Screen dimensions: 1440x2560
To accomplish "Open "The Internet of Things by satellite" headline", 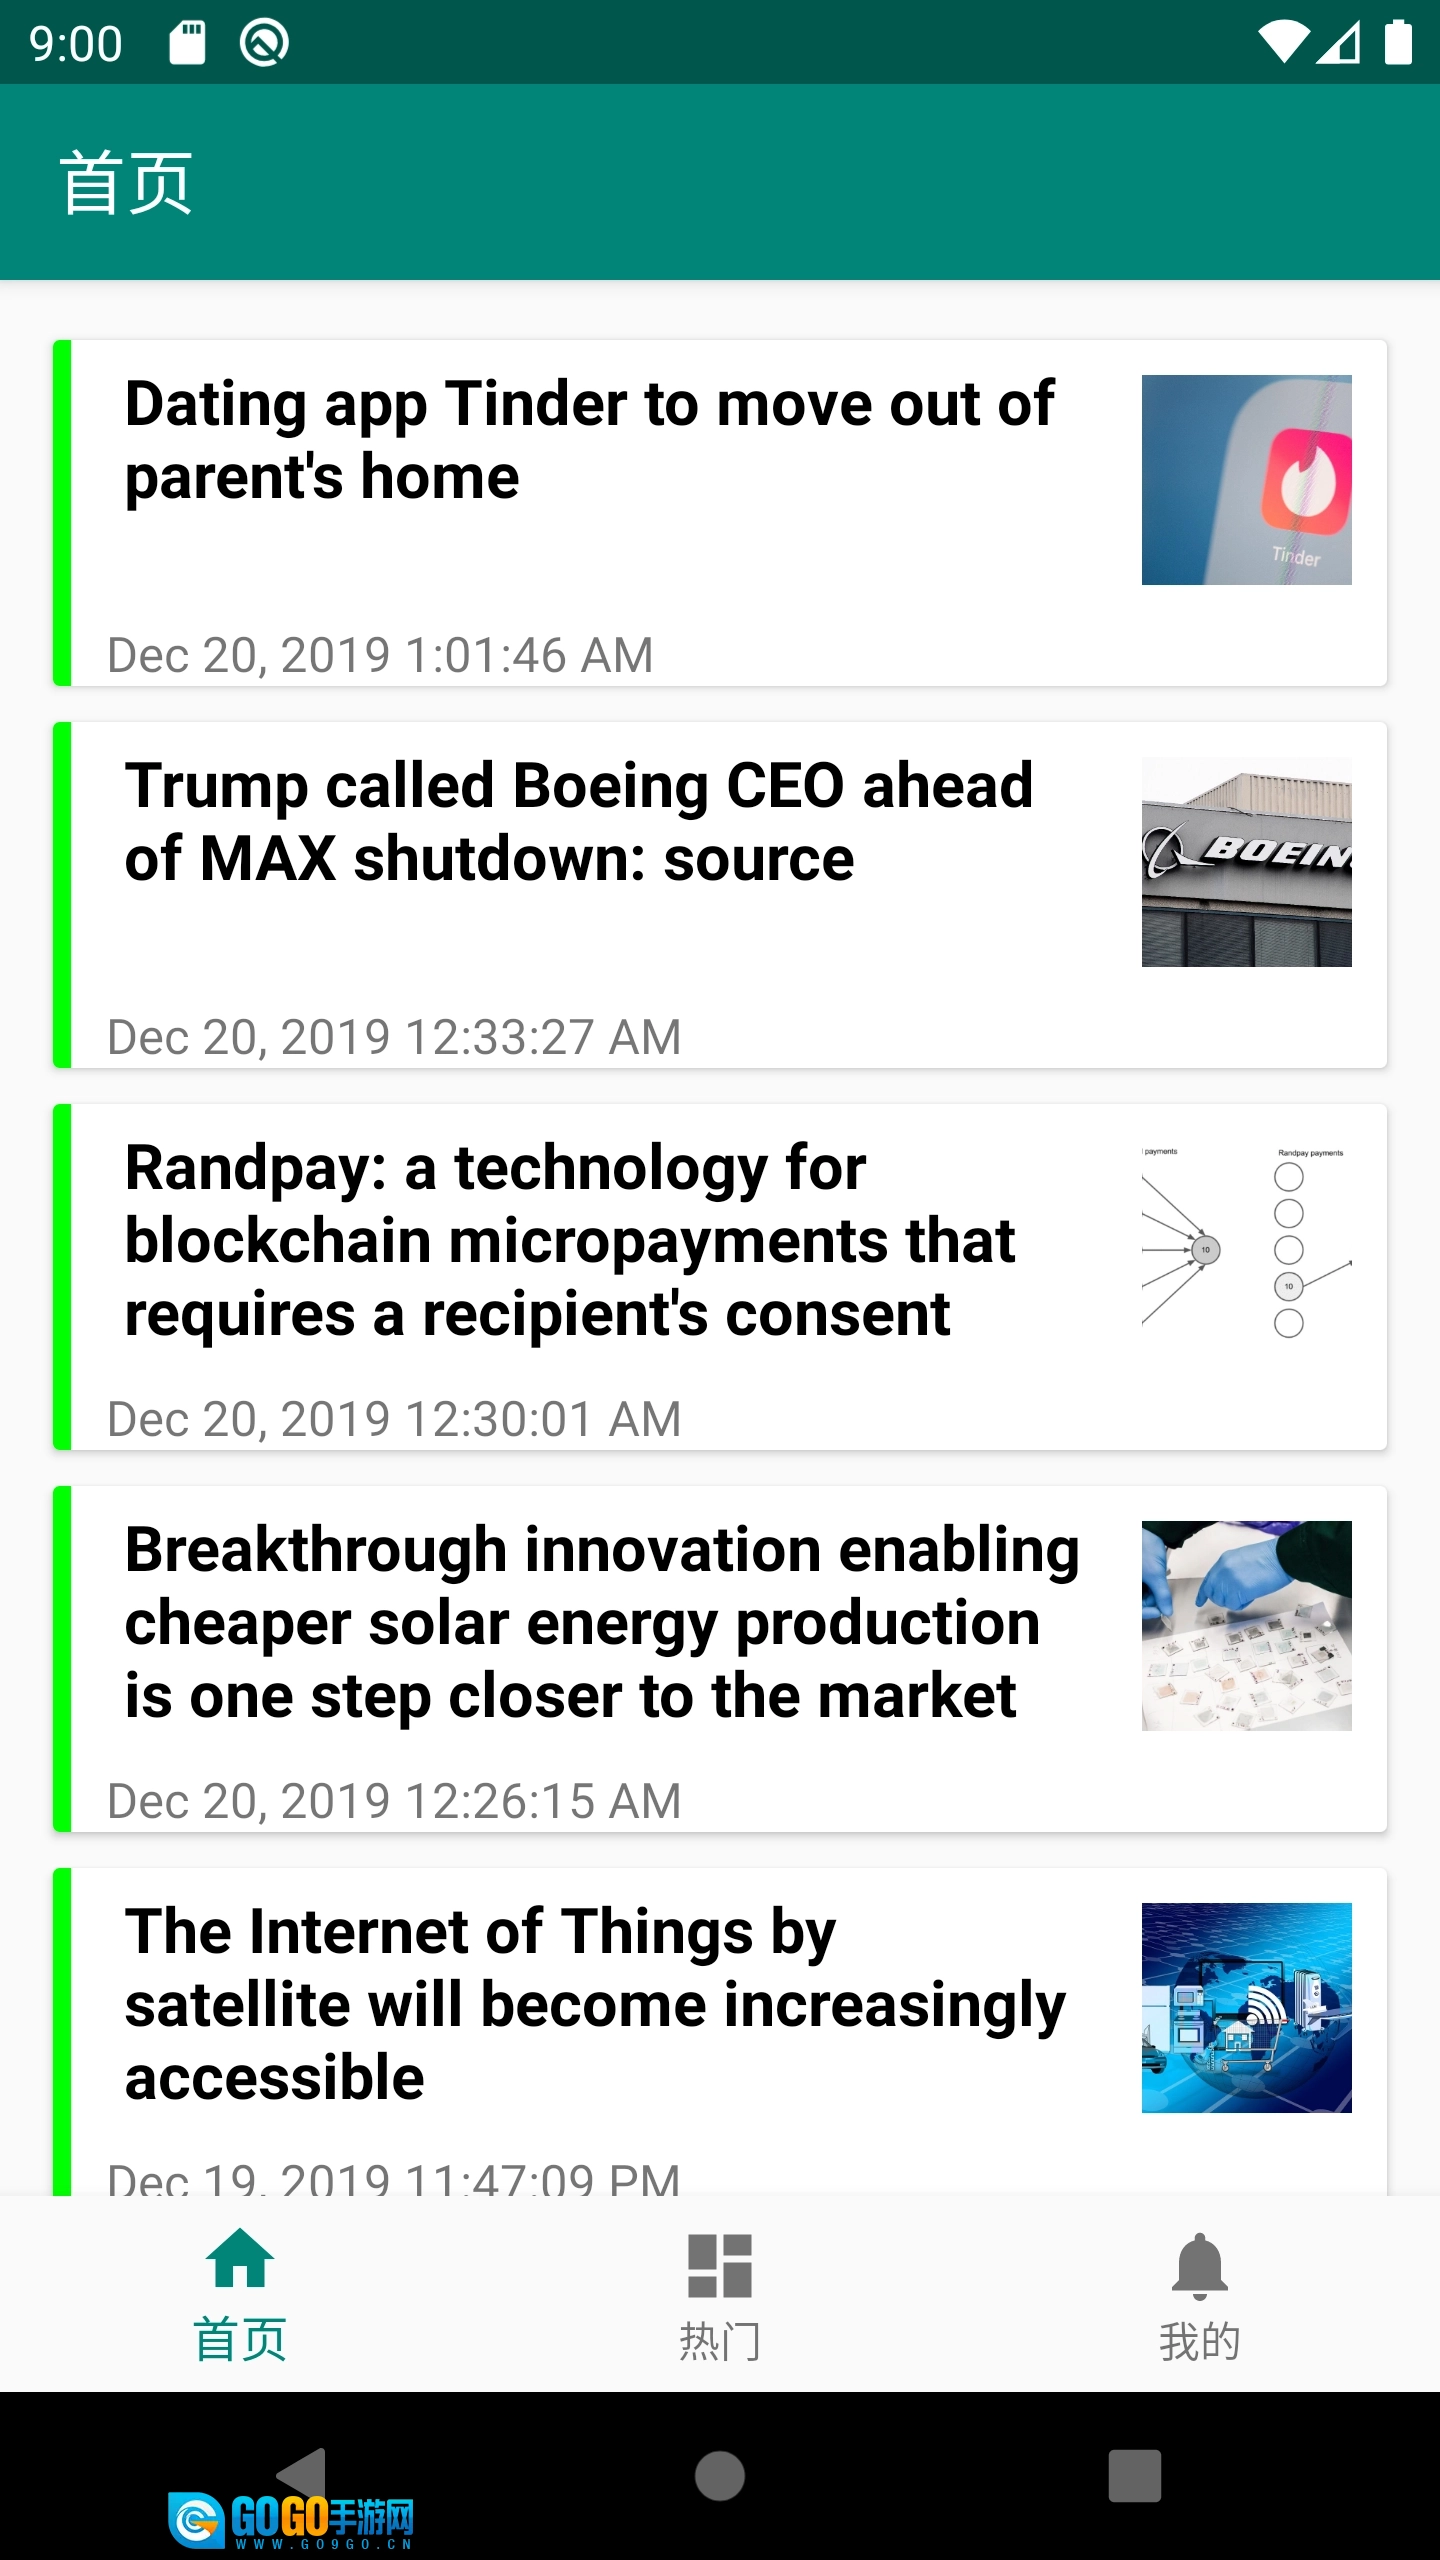I will pyautogui.click(x=595, y=2004).
